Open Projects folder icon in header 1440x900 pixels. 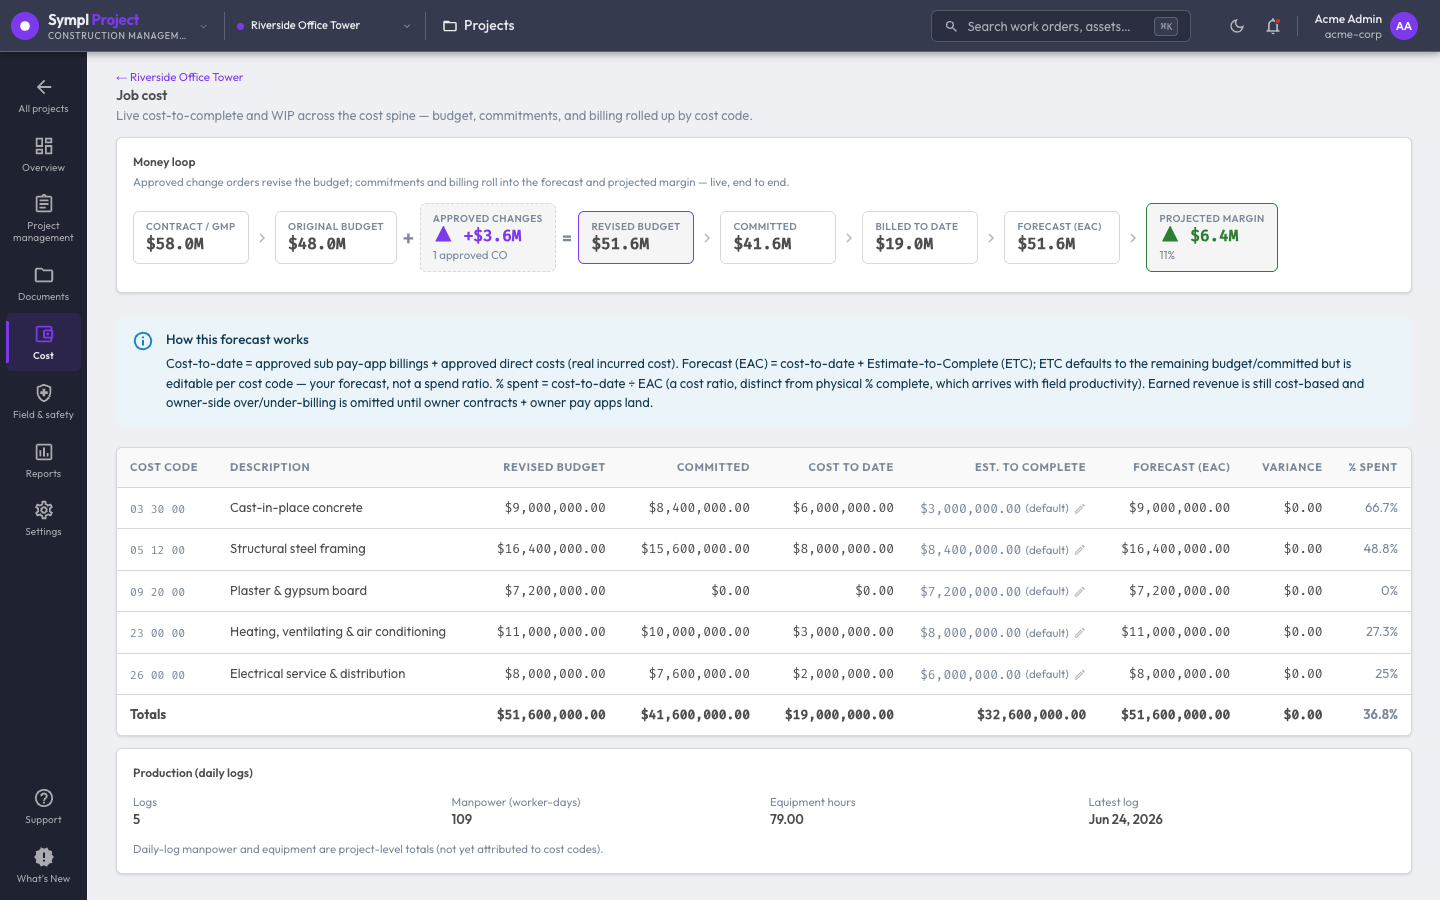tap(450, 26)
